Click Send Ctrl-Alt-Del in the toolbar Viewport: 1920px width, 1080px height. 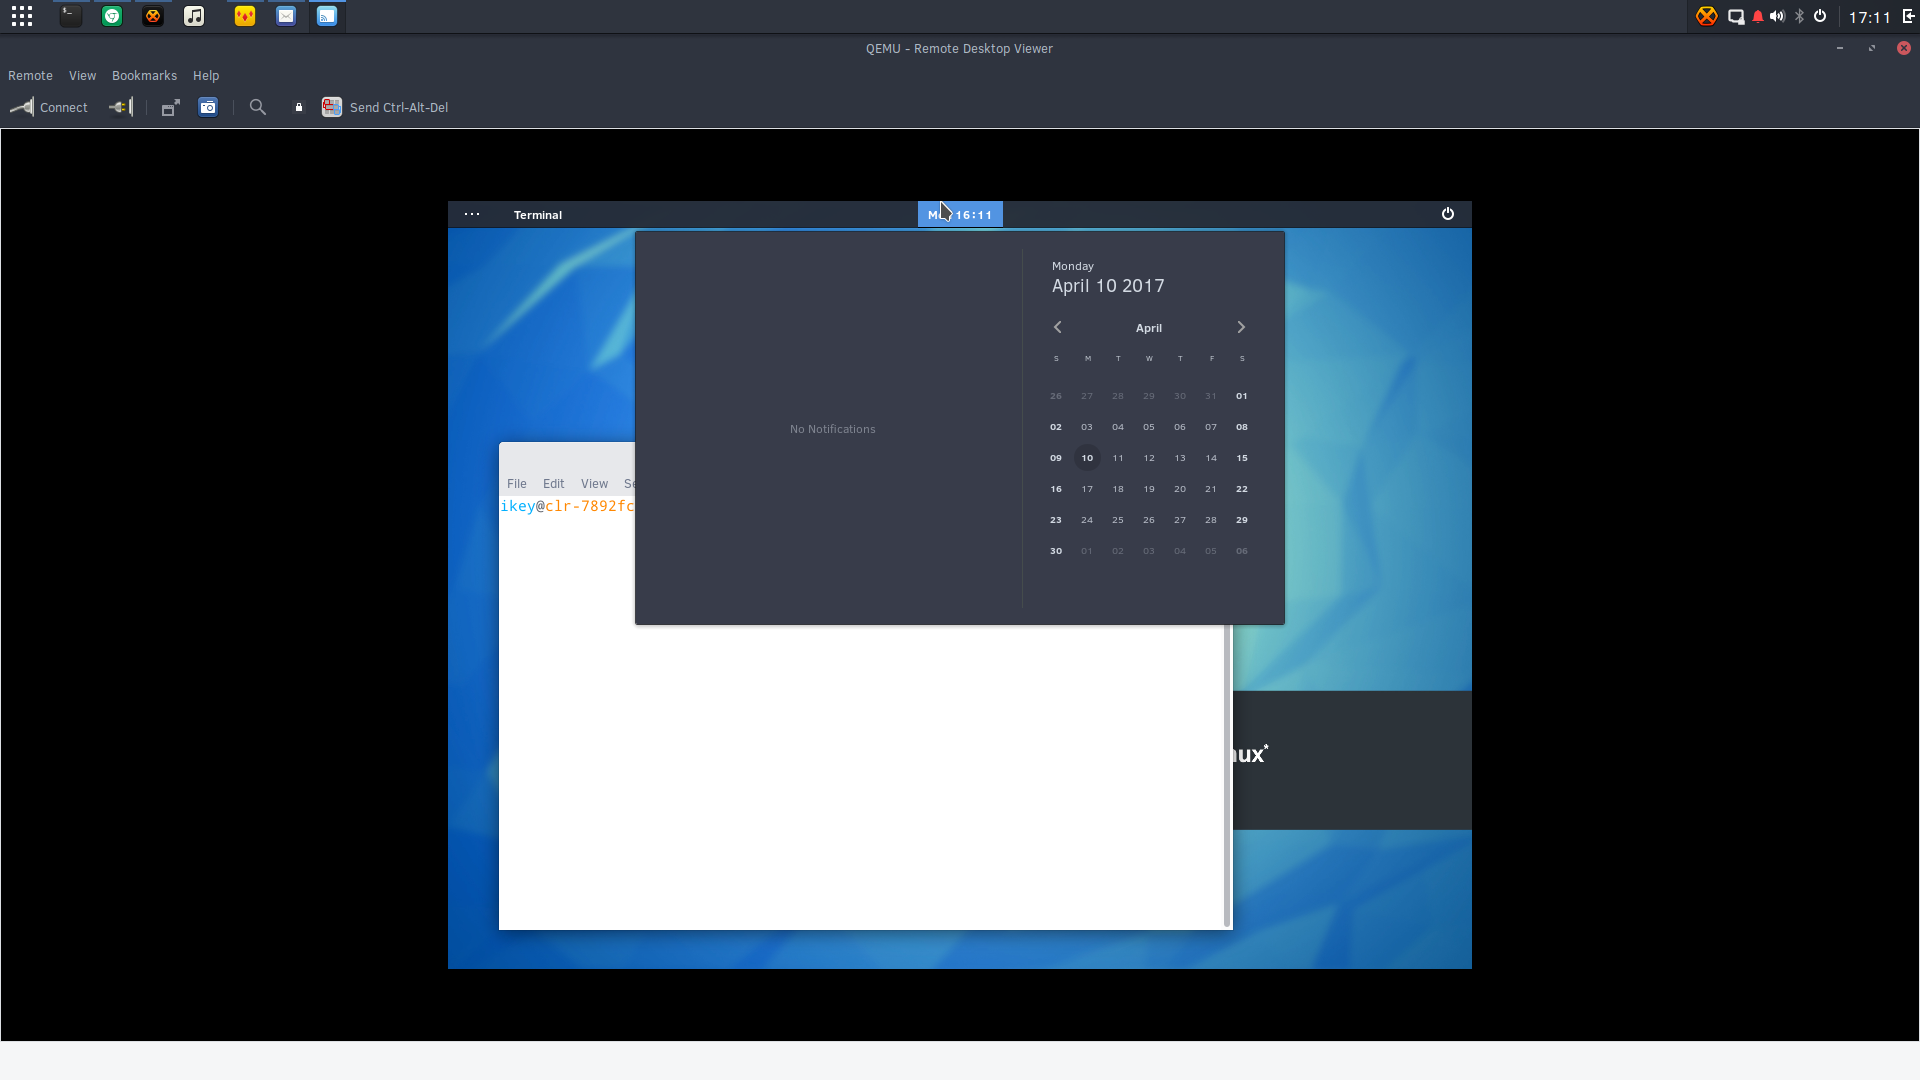click(x=385, y=107)
